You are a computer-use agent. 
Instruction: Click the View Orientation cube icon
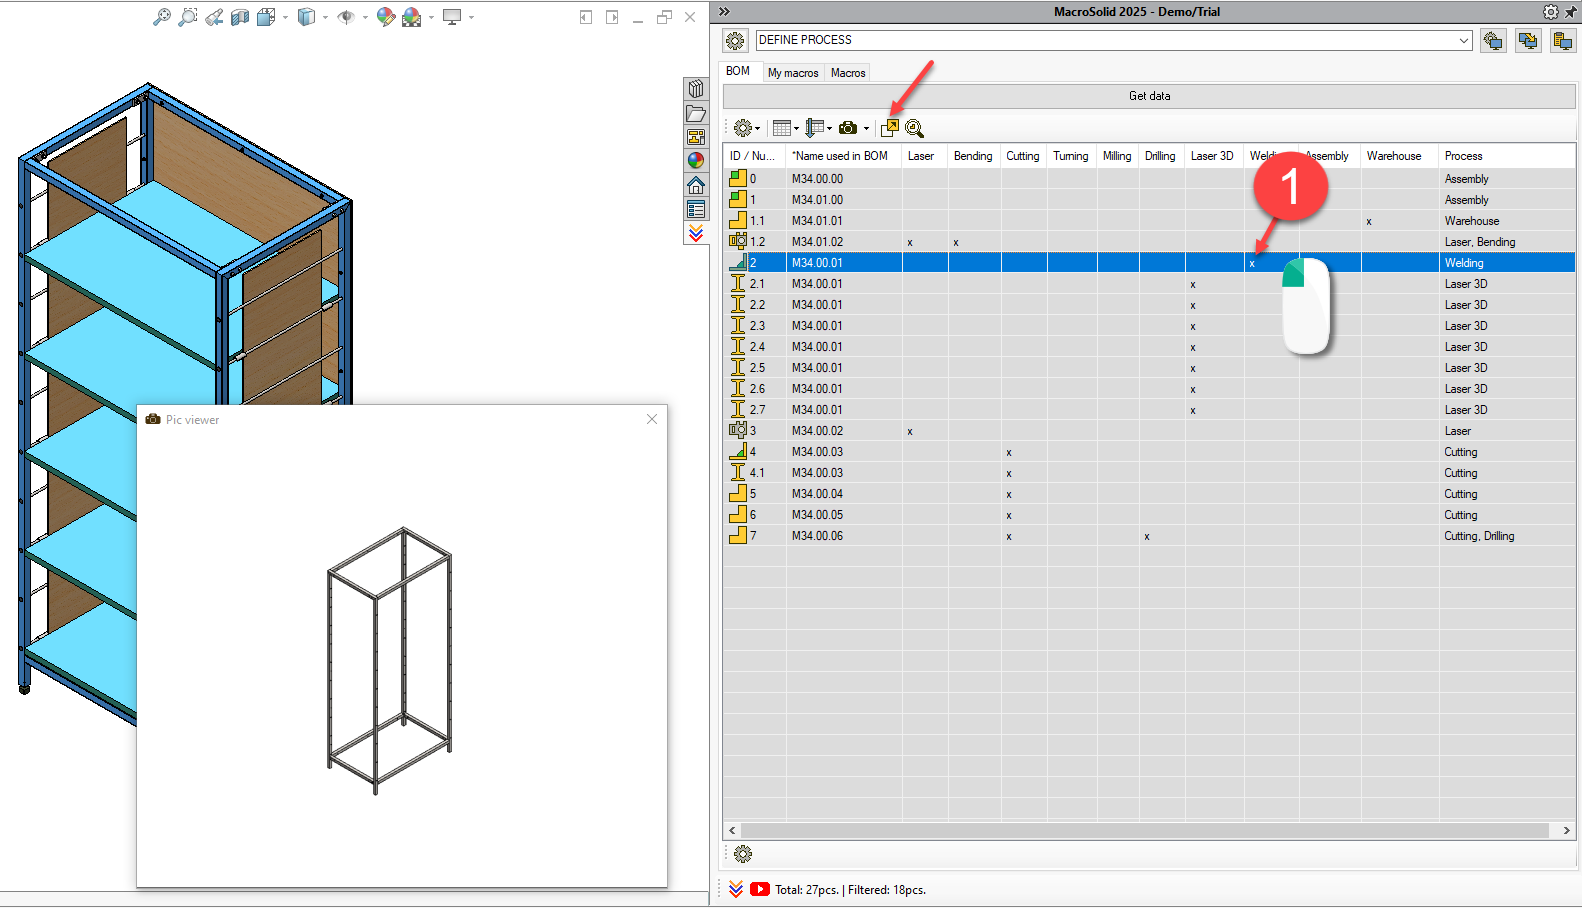[x=265, y=17]
